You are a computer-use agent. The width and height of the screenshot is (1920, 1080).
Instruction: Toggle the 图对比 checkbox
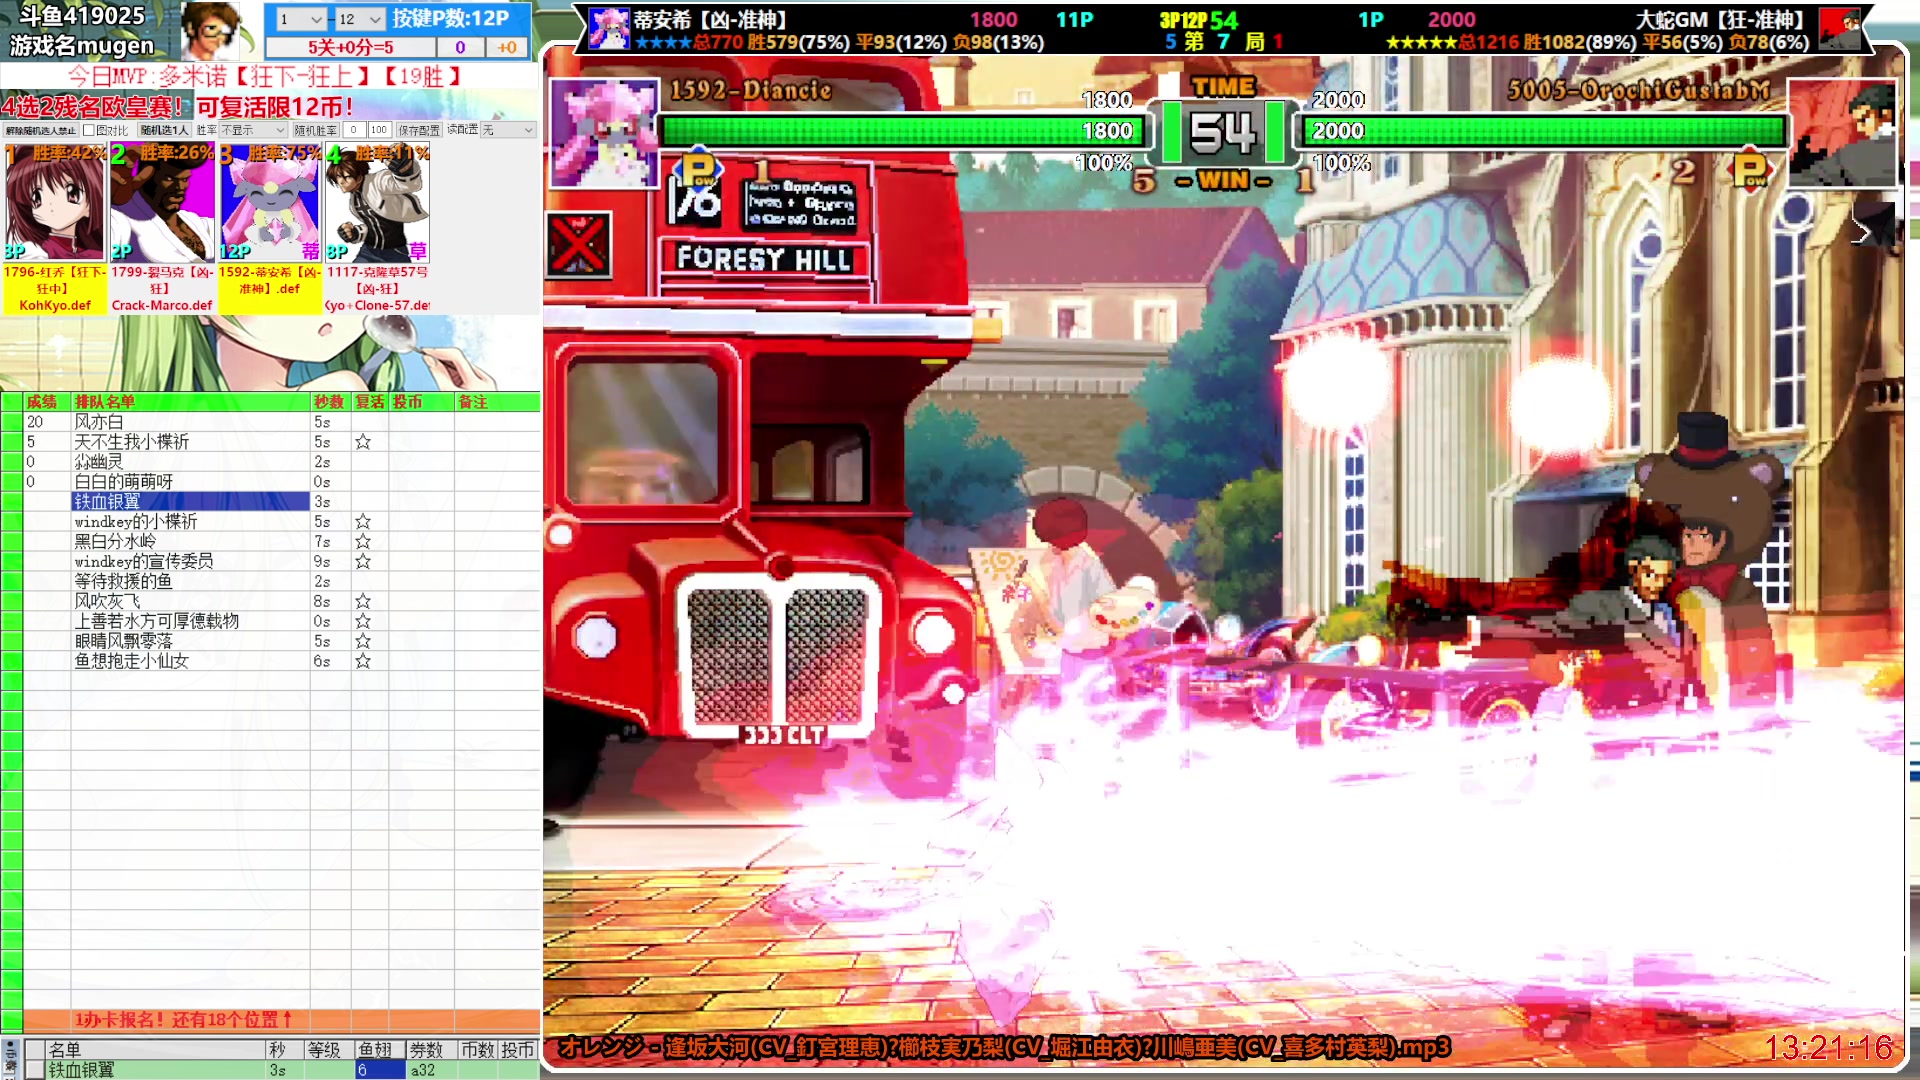pos(88,130)
